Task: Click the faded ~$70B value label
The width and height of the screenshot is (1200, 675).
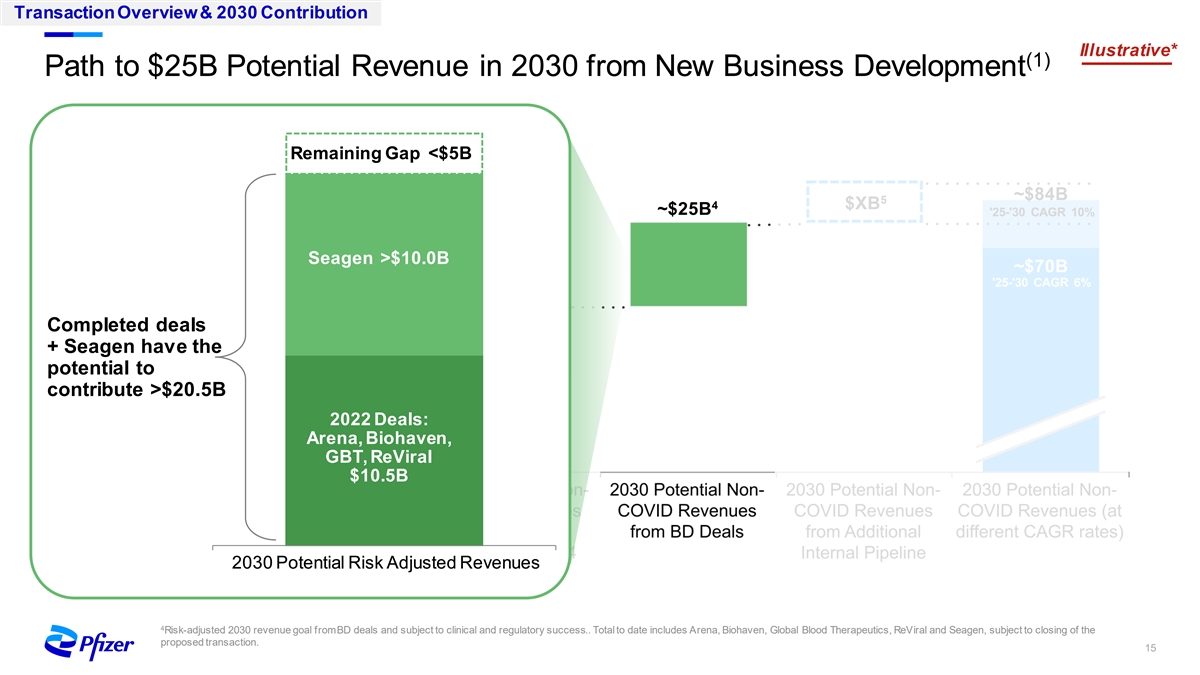Action: pos(1040,266)
